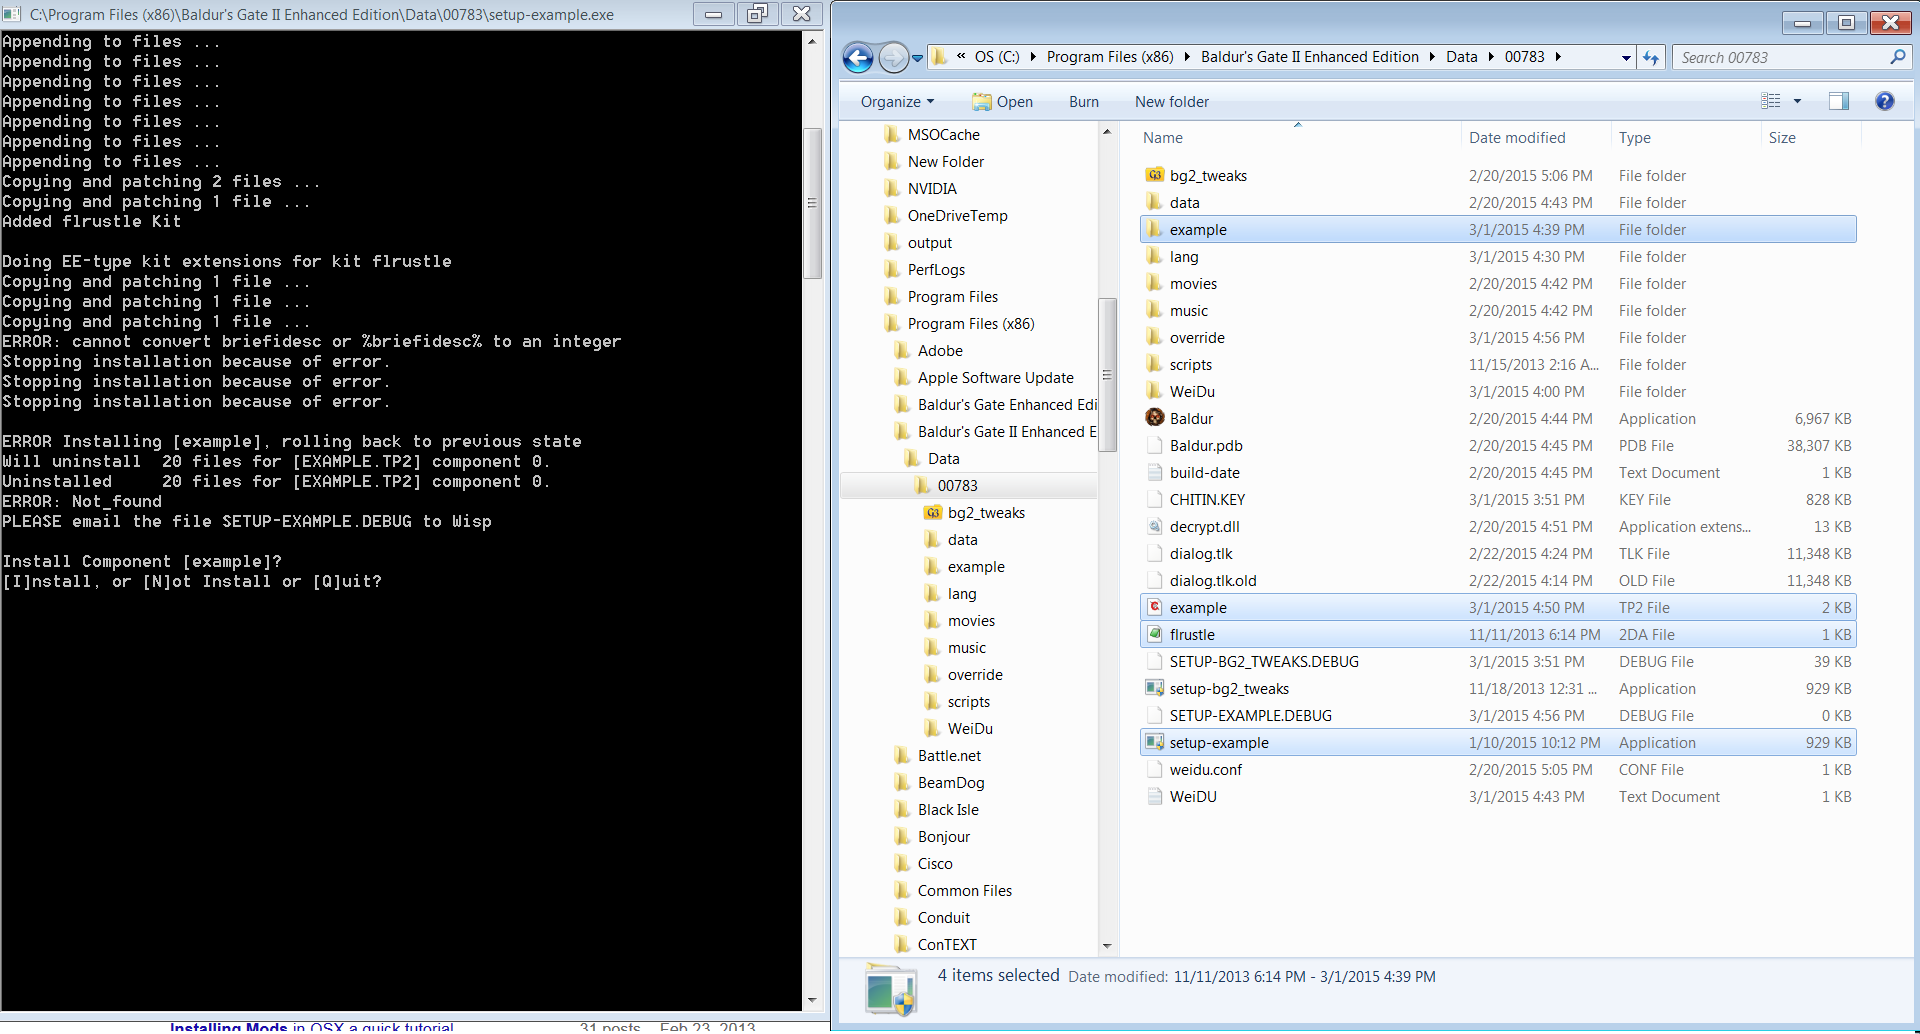This screenshot has width=1920, height=1034.
Task: Click the Back navigation arrow in Explorer
Action: 858,58
